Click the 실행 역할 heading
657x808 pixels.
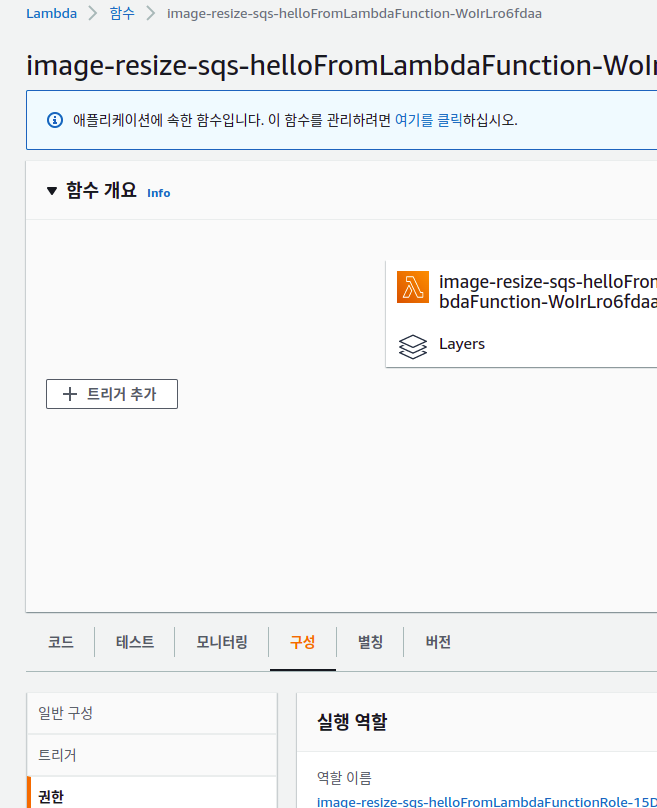click(352, 722)
